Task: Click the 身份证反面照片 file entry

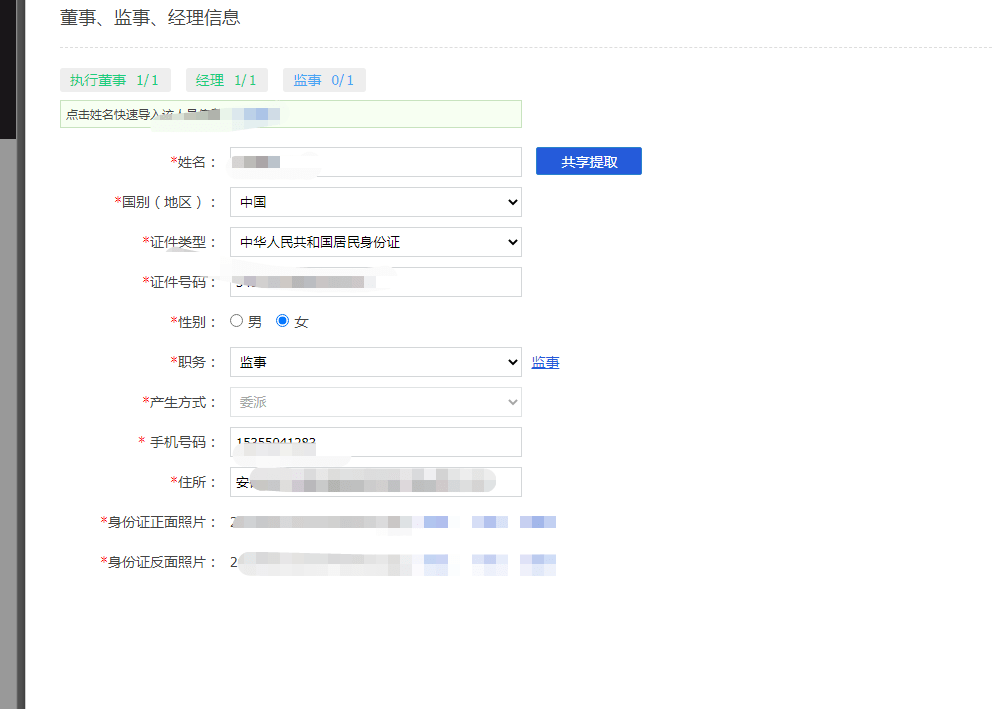Action: click(x=393, y=562)
